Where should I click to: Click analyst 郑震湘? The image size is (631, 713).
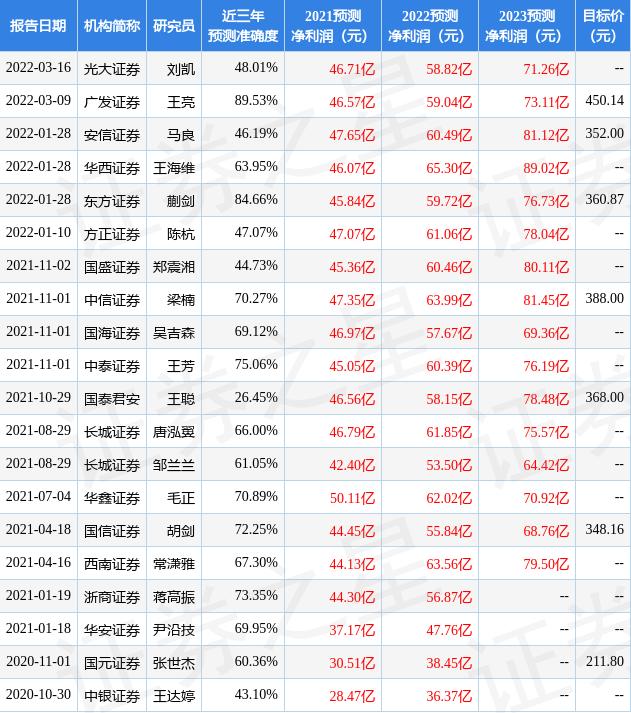174,267
